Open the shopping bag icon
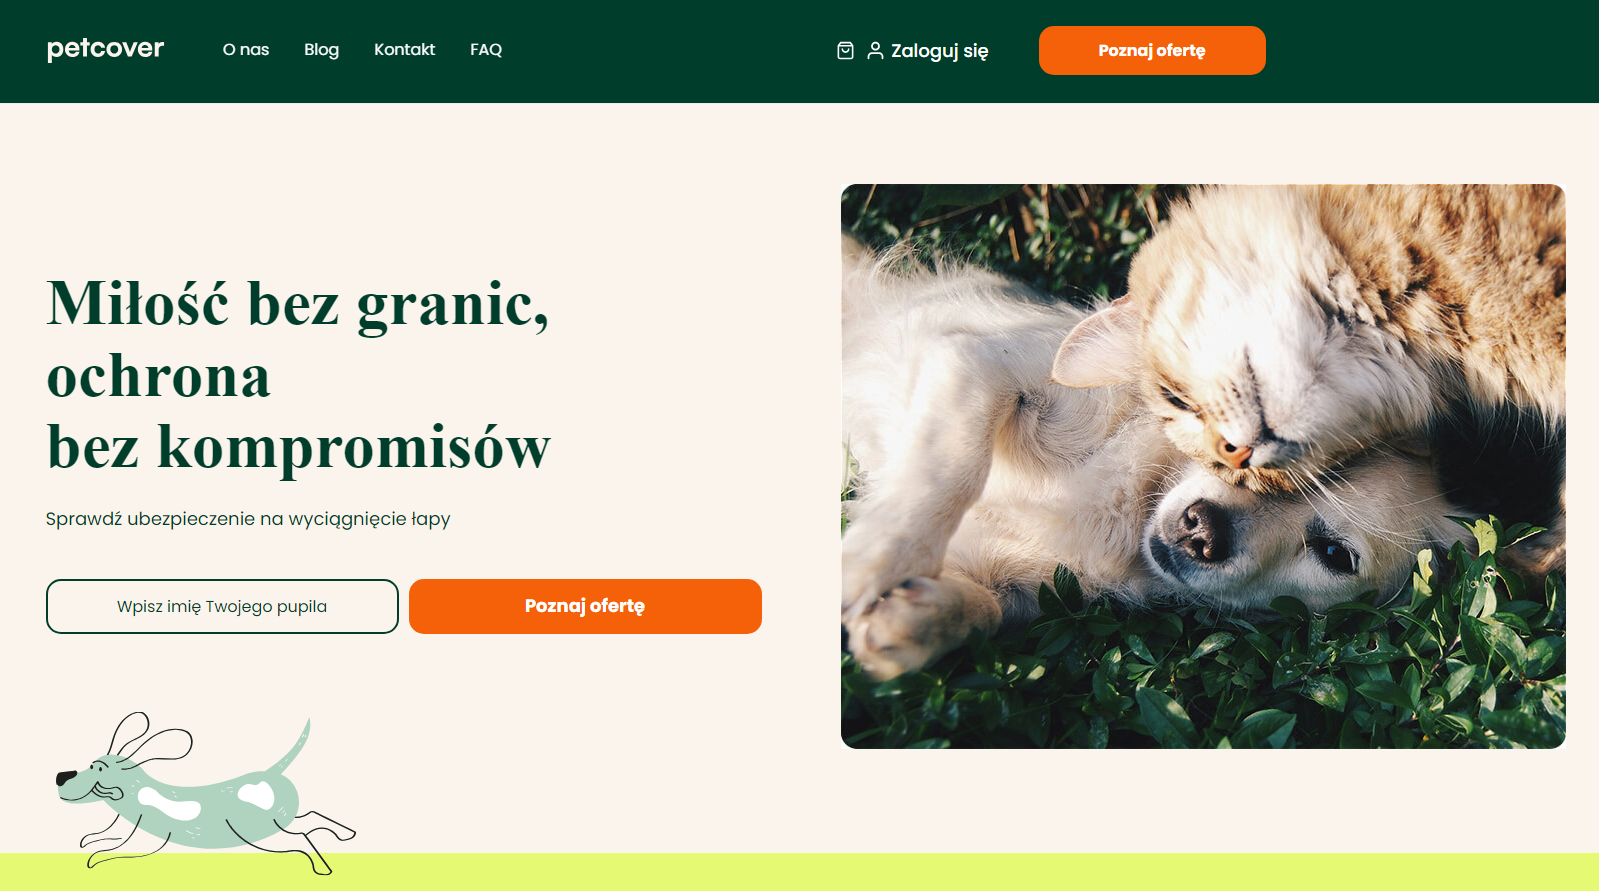 [x=845, y=50]
